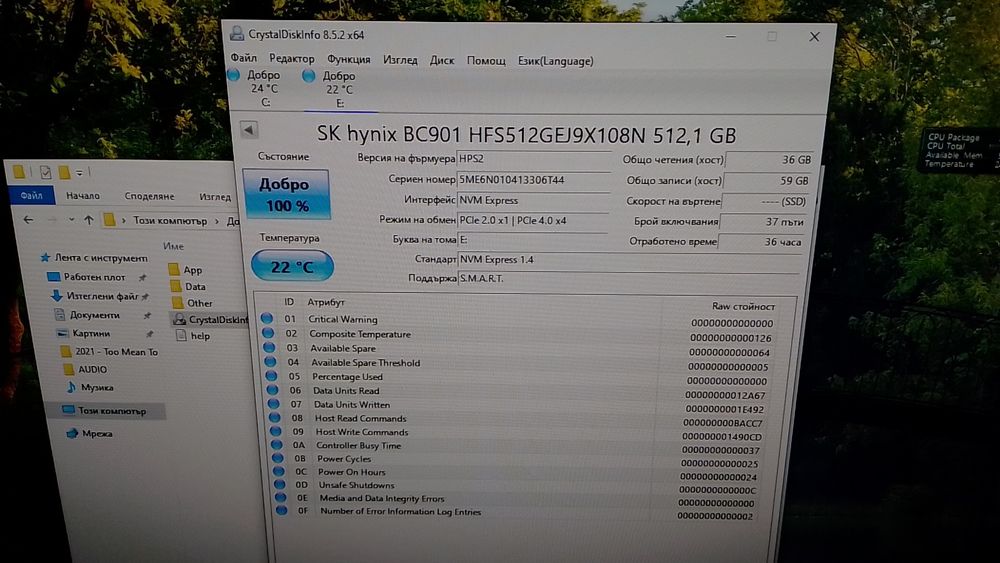Click the Composite Temperature status circle
Screen dimensions: 1000x563
tap(268, 332)
